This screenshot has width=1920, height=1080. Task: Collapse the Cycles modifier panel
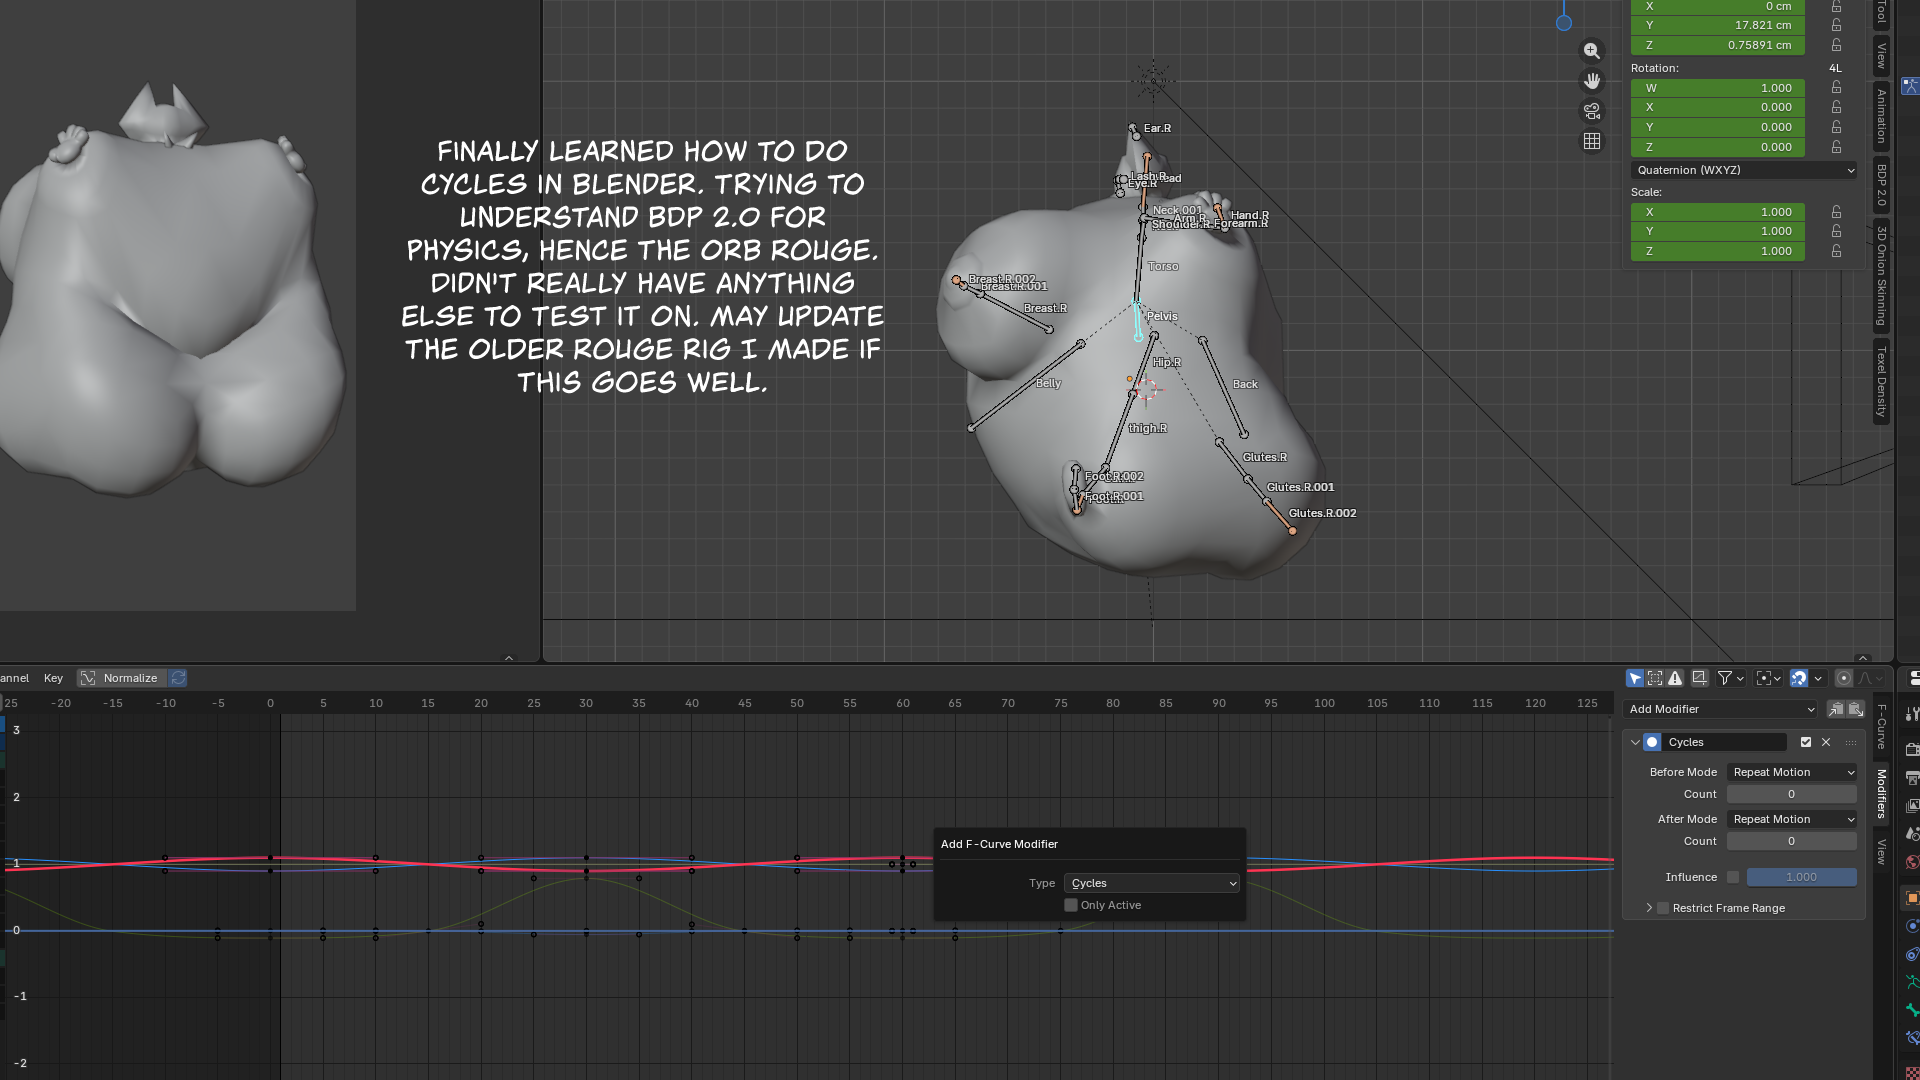click(1635, 742)
